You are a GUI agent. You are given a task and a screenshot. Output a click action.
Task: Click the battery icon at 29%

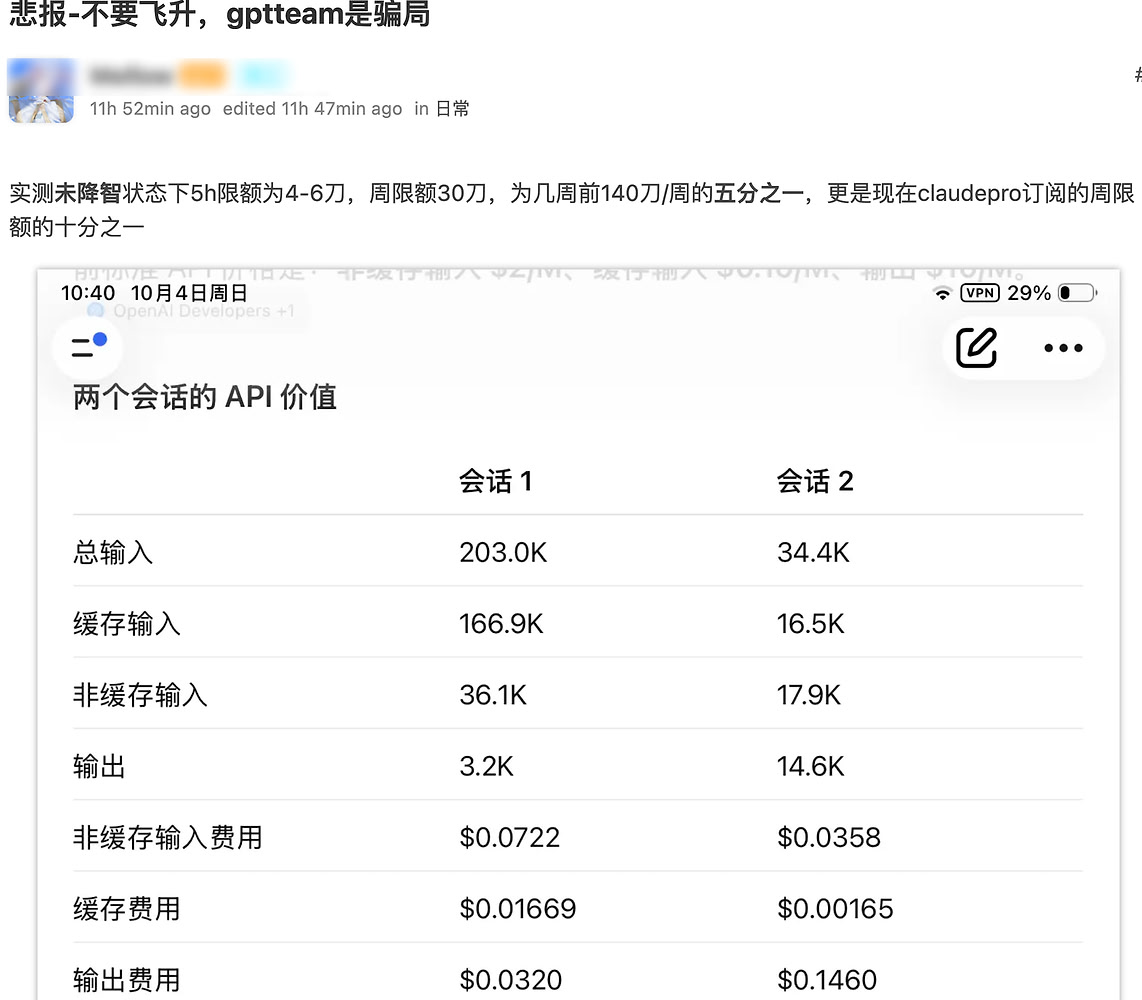(1077, 293)
